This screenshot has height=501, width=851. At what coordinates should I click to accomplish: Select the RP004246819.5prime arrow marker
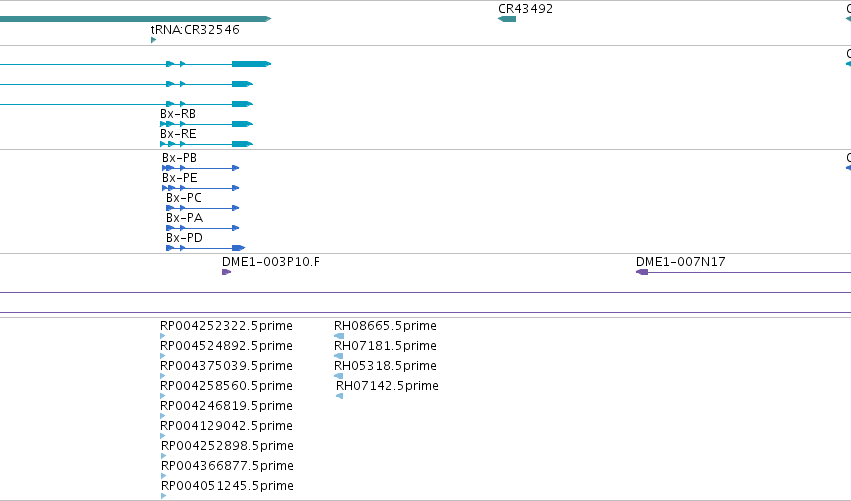[163, 416]
